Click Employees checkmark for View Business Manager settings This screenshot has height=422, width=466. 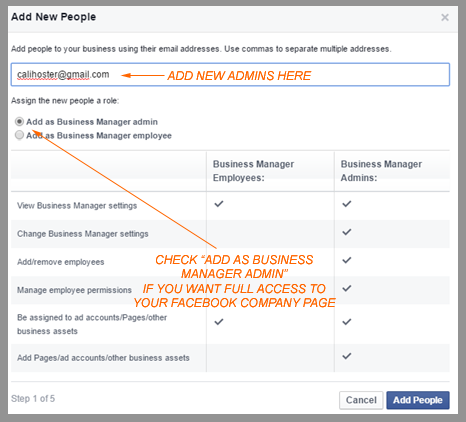pyautogui.click(x=219, y=204)
